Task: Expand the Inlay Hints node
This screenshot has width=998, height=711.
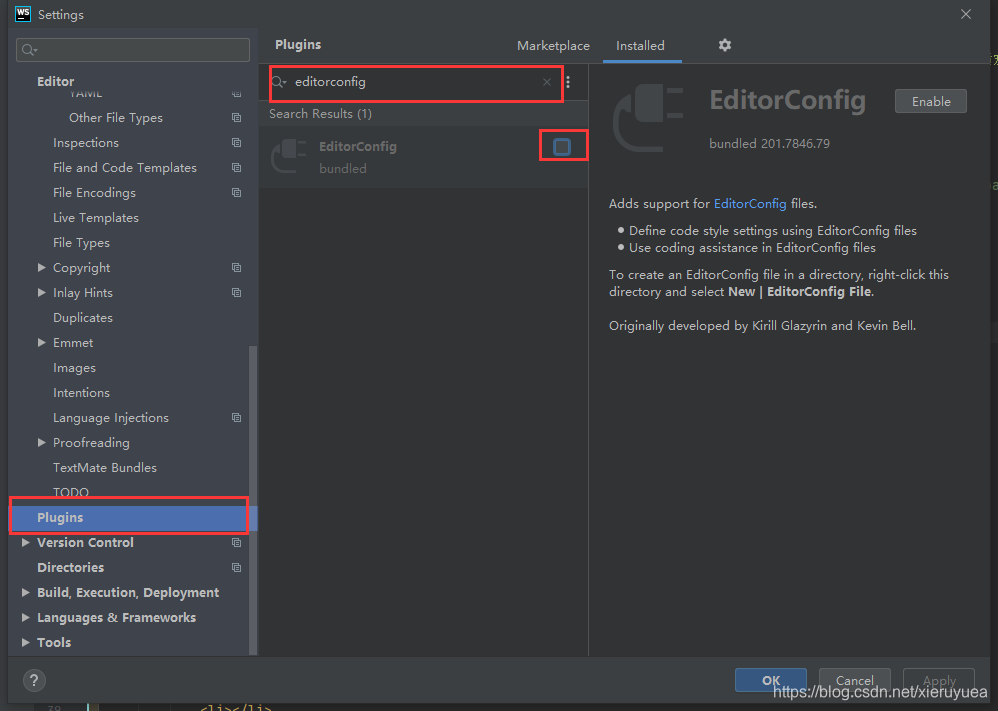Action: point(41,293)
